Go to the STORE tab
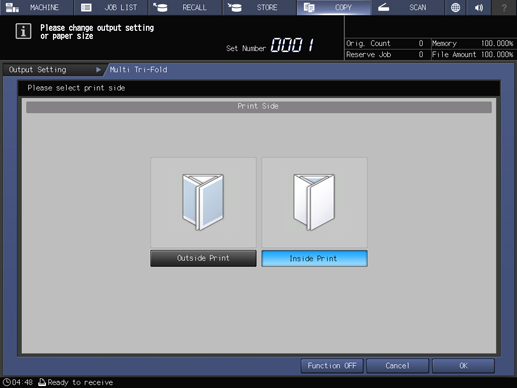This screenshot has width=517, height=388. click(x=259, y=7)
